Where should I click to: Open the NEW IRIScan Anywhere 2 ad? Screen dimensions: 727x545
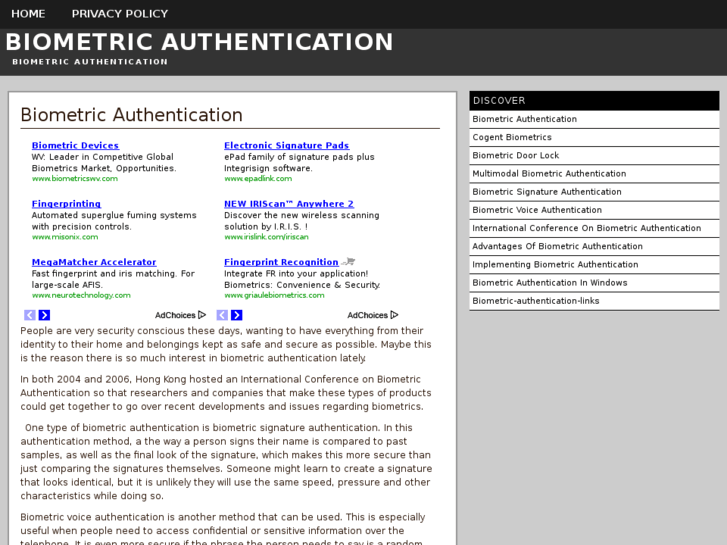289,204
